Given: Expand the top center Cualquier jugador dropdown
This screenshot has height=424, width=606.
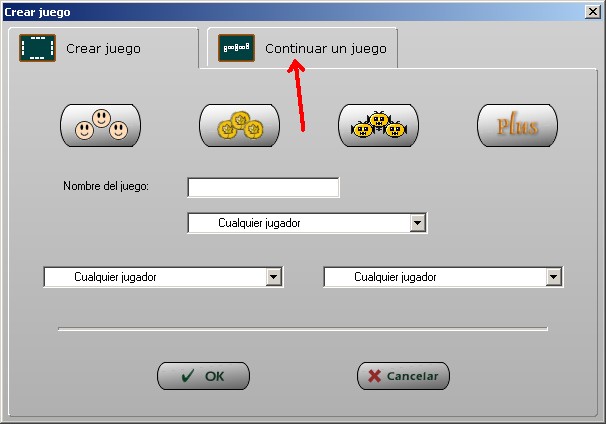Looking at the screenshot, I should click(418, 223).
